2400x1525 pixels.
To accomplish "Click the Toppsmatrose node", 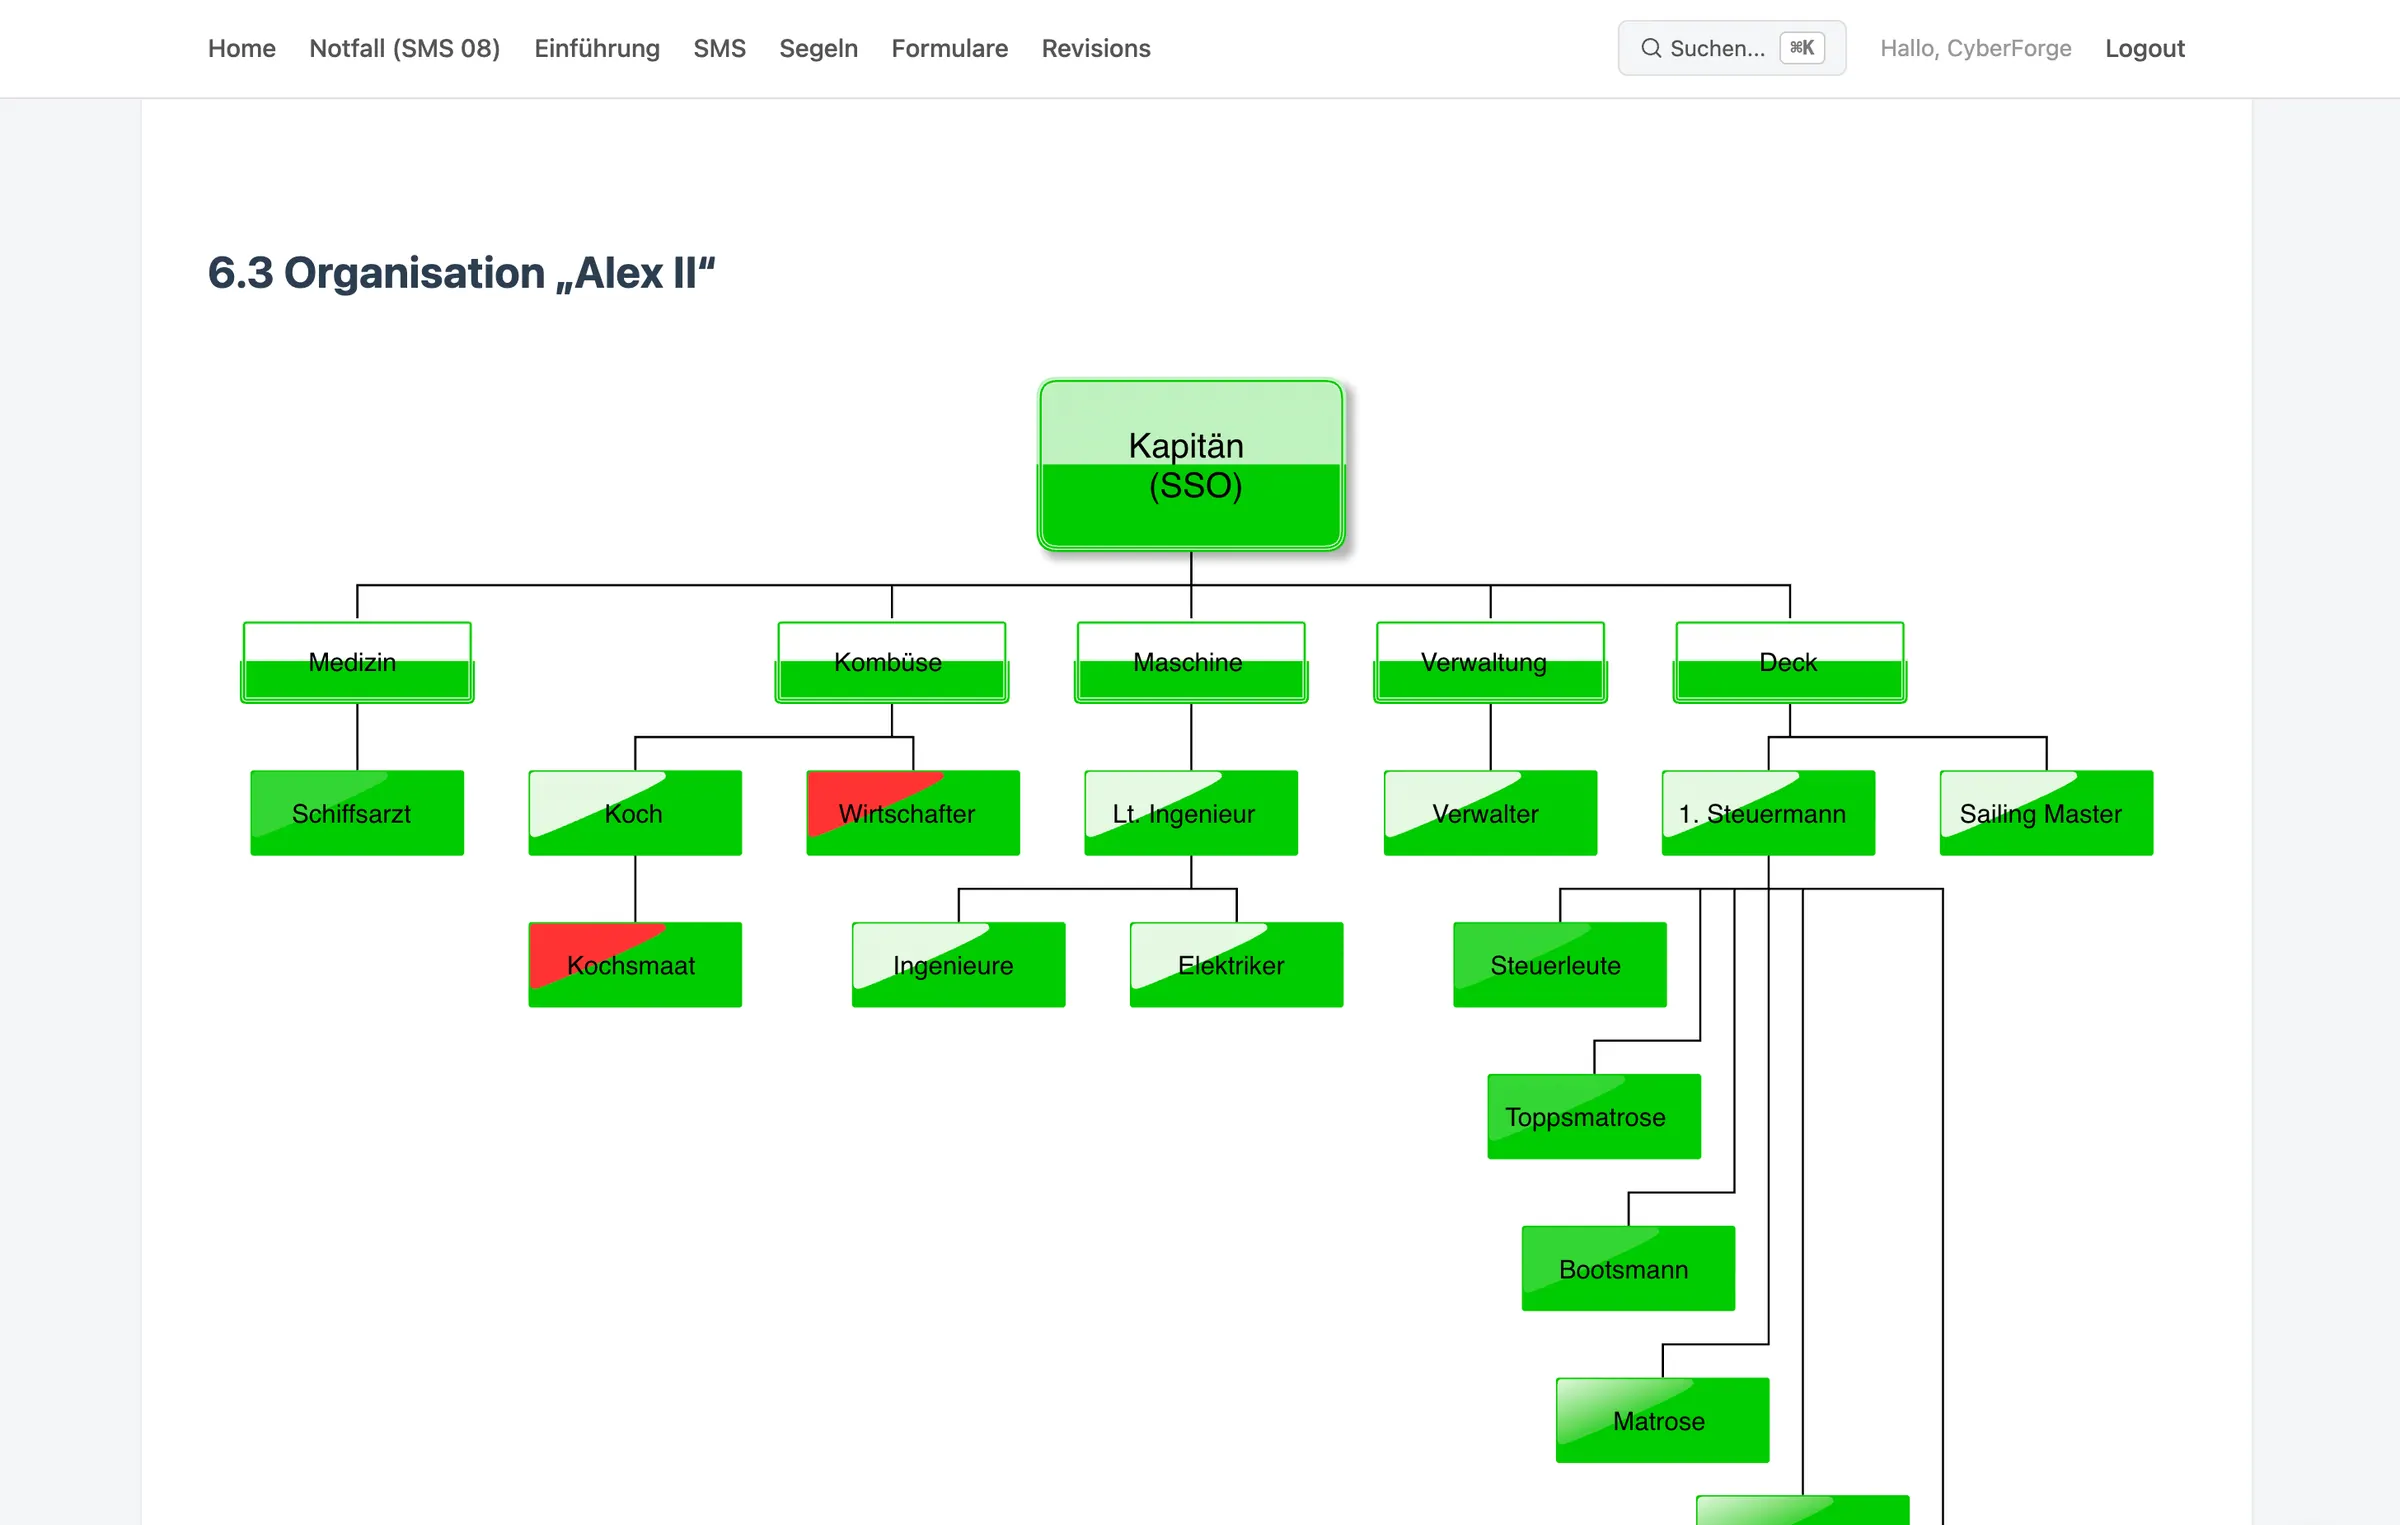I will (1594, 1117).
